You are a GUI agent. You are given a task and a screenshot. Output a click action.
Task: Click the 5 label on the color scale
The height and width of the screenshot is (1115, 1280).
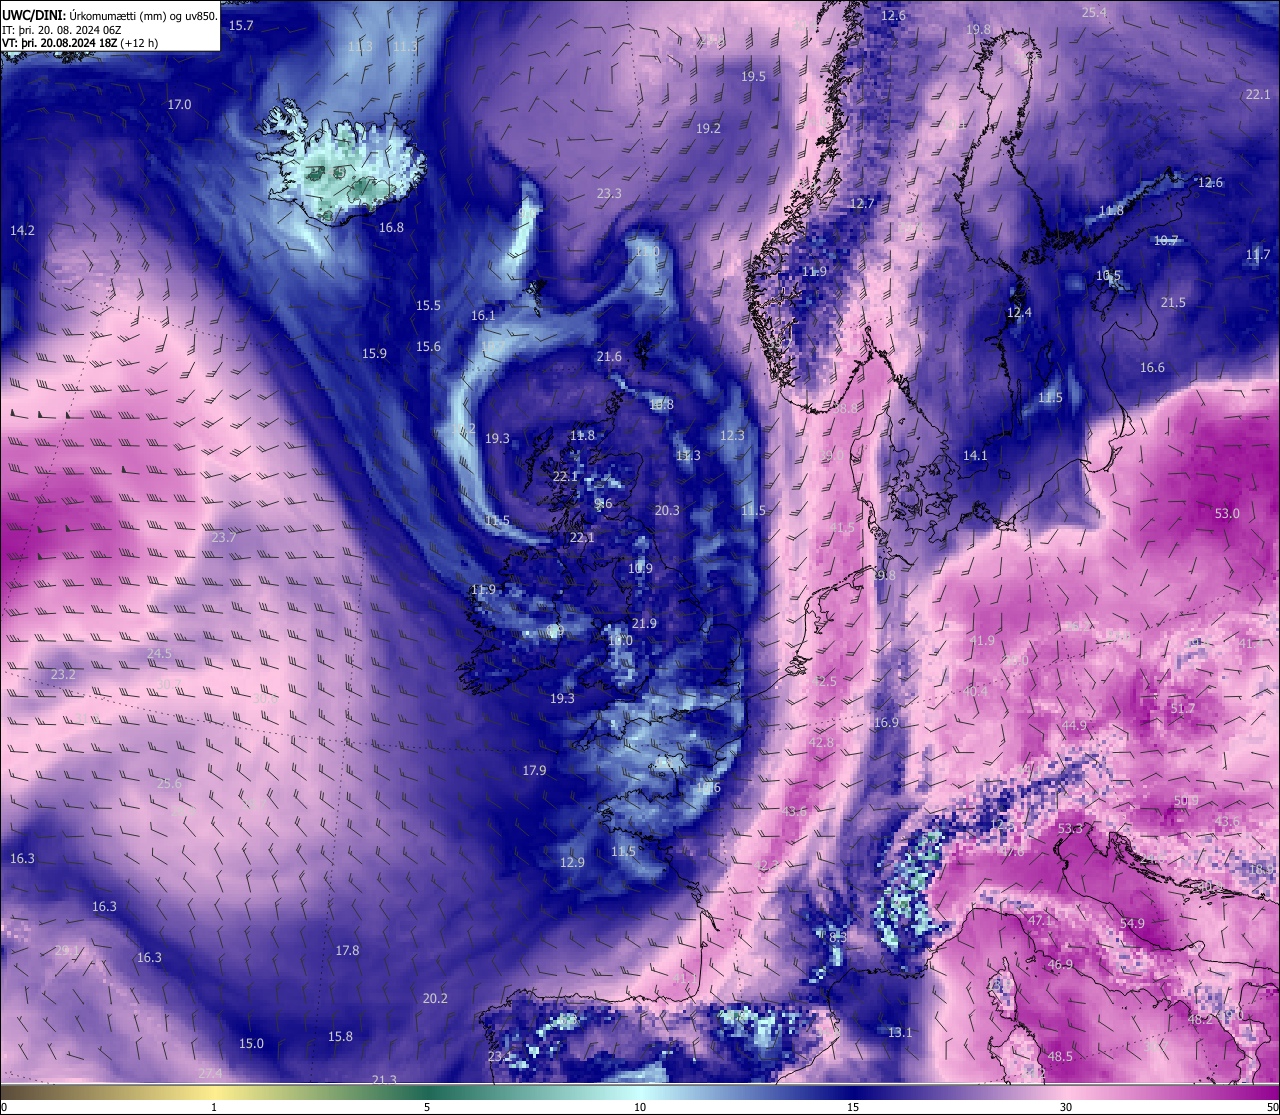(427, 1107)
